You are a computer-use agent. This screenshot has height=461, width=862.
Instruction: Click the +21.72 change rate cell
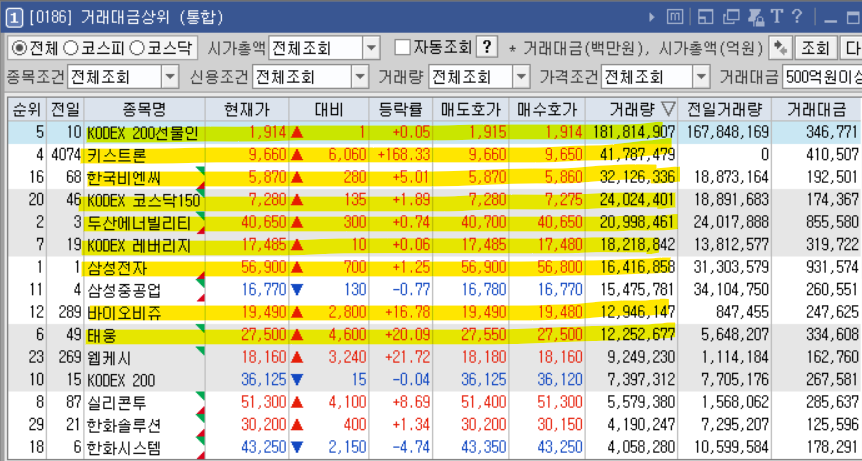click(407, 358)
